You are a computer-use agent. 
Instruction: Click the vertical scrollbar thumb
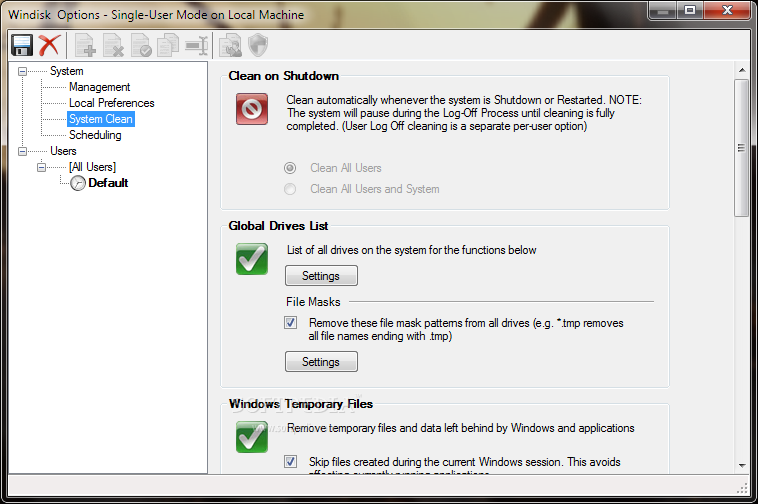click(742, 148)
